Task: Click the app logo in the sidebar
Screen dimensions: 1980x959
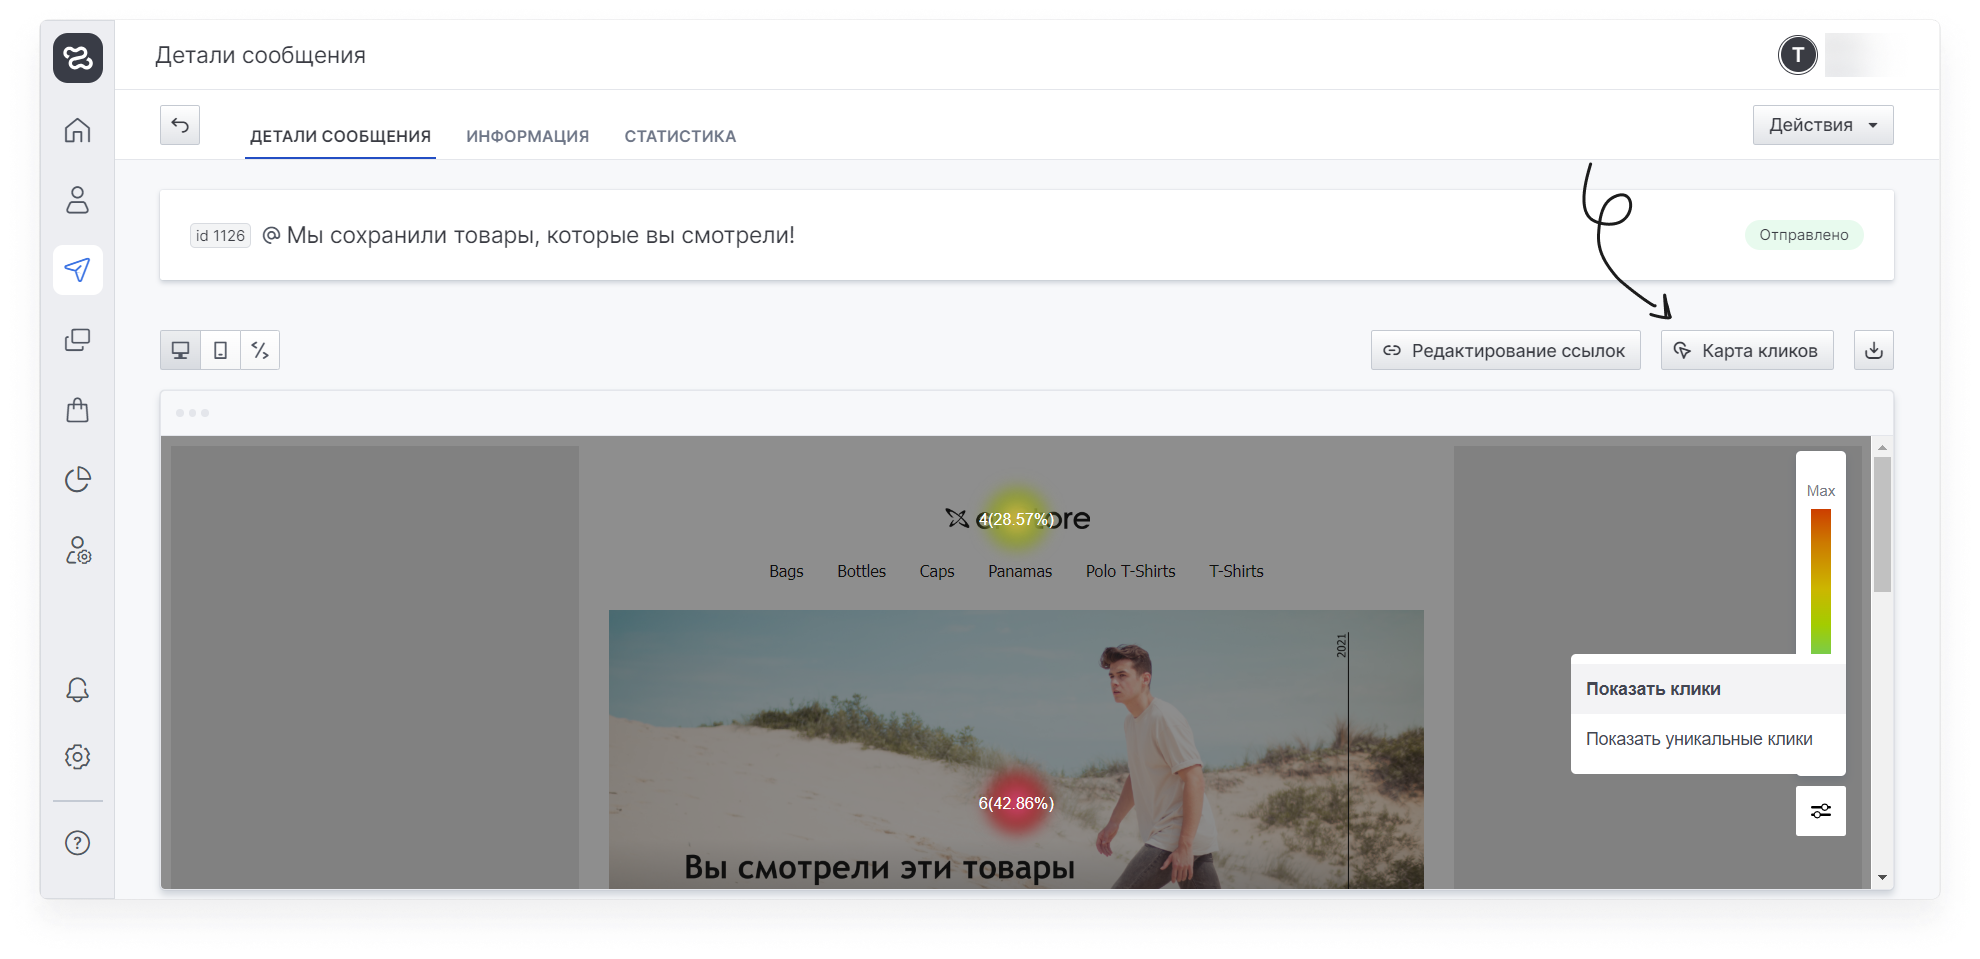Action: click(78, 58)
